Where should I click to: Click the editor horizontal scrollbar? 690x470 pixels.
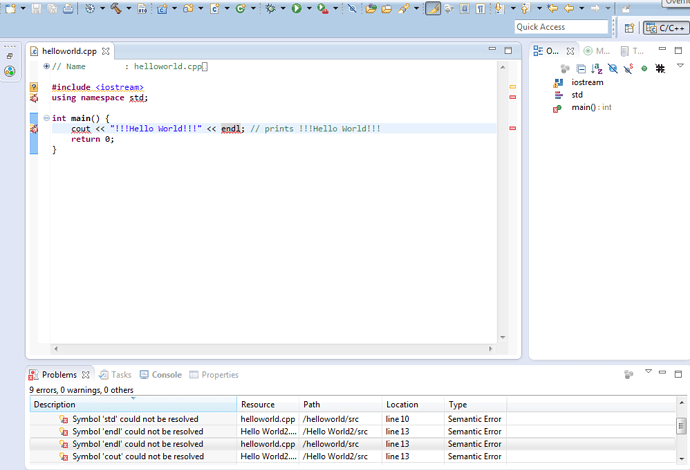pos(270,350)
